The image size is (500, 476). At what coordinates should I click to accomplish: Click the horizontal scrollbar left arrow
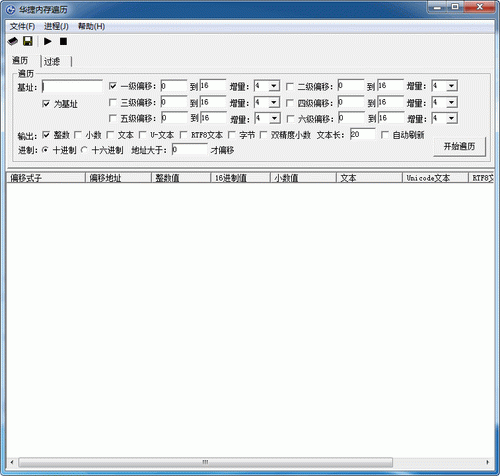coord(12,462)
